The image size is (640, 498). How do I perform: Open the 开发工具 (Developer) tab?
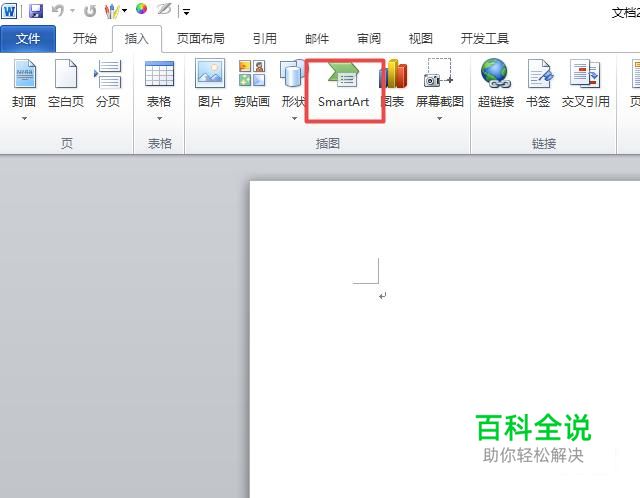coord(484,39)
